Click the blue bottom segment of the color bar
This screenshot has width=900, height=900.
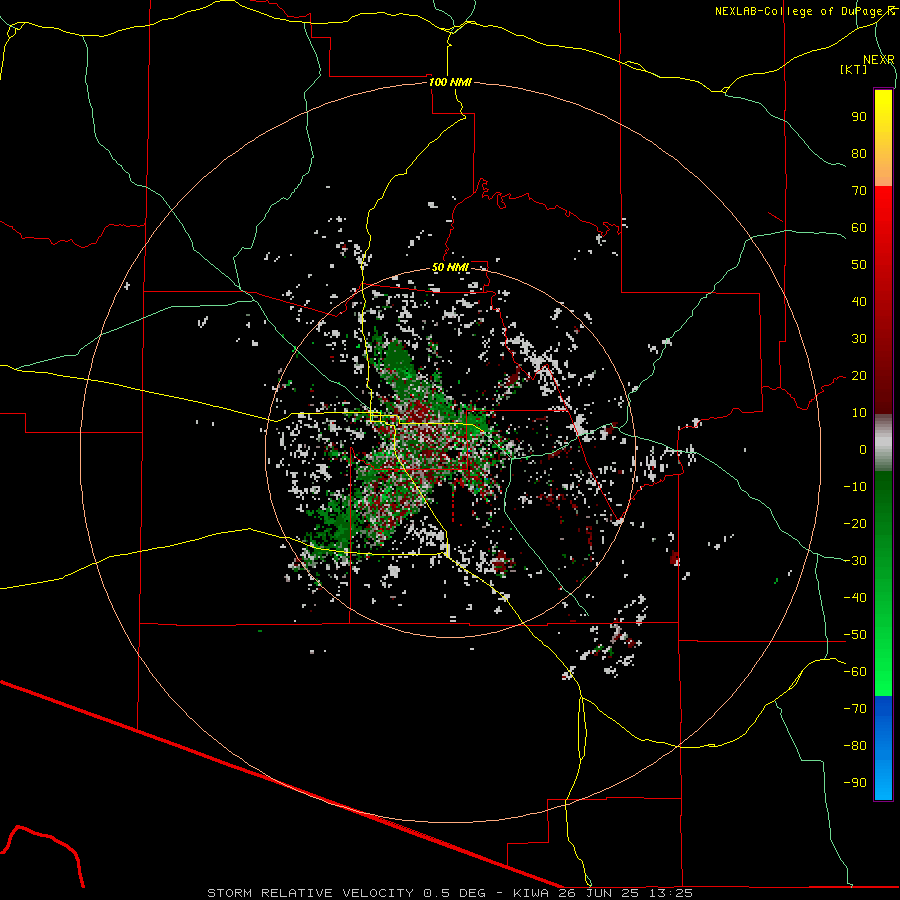click(883, 748)
